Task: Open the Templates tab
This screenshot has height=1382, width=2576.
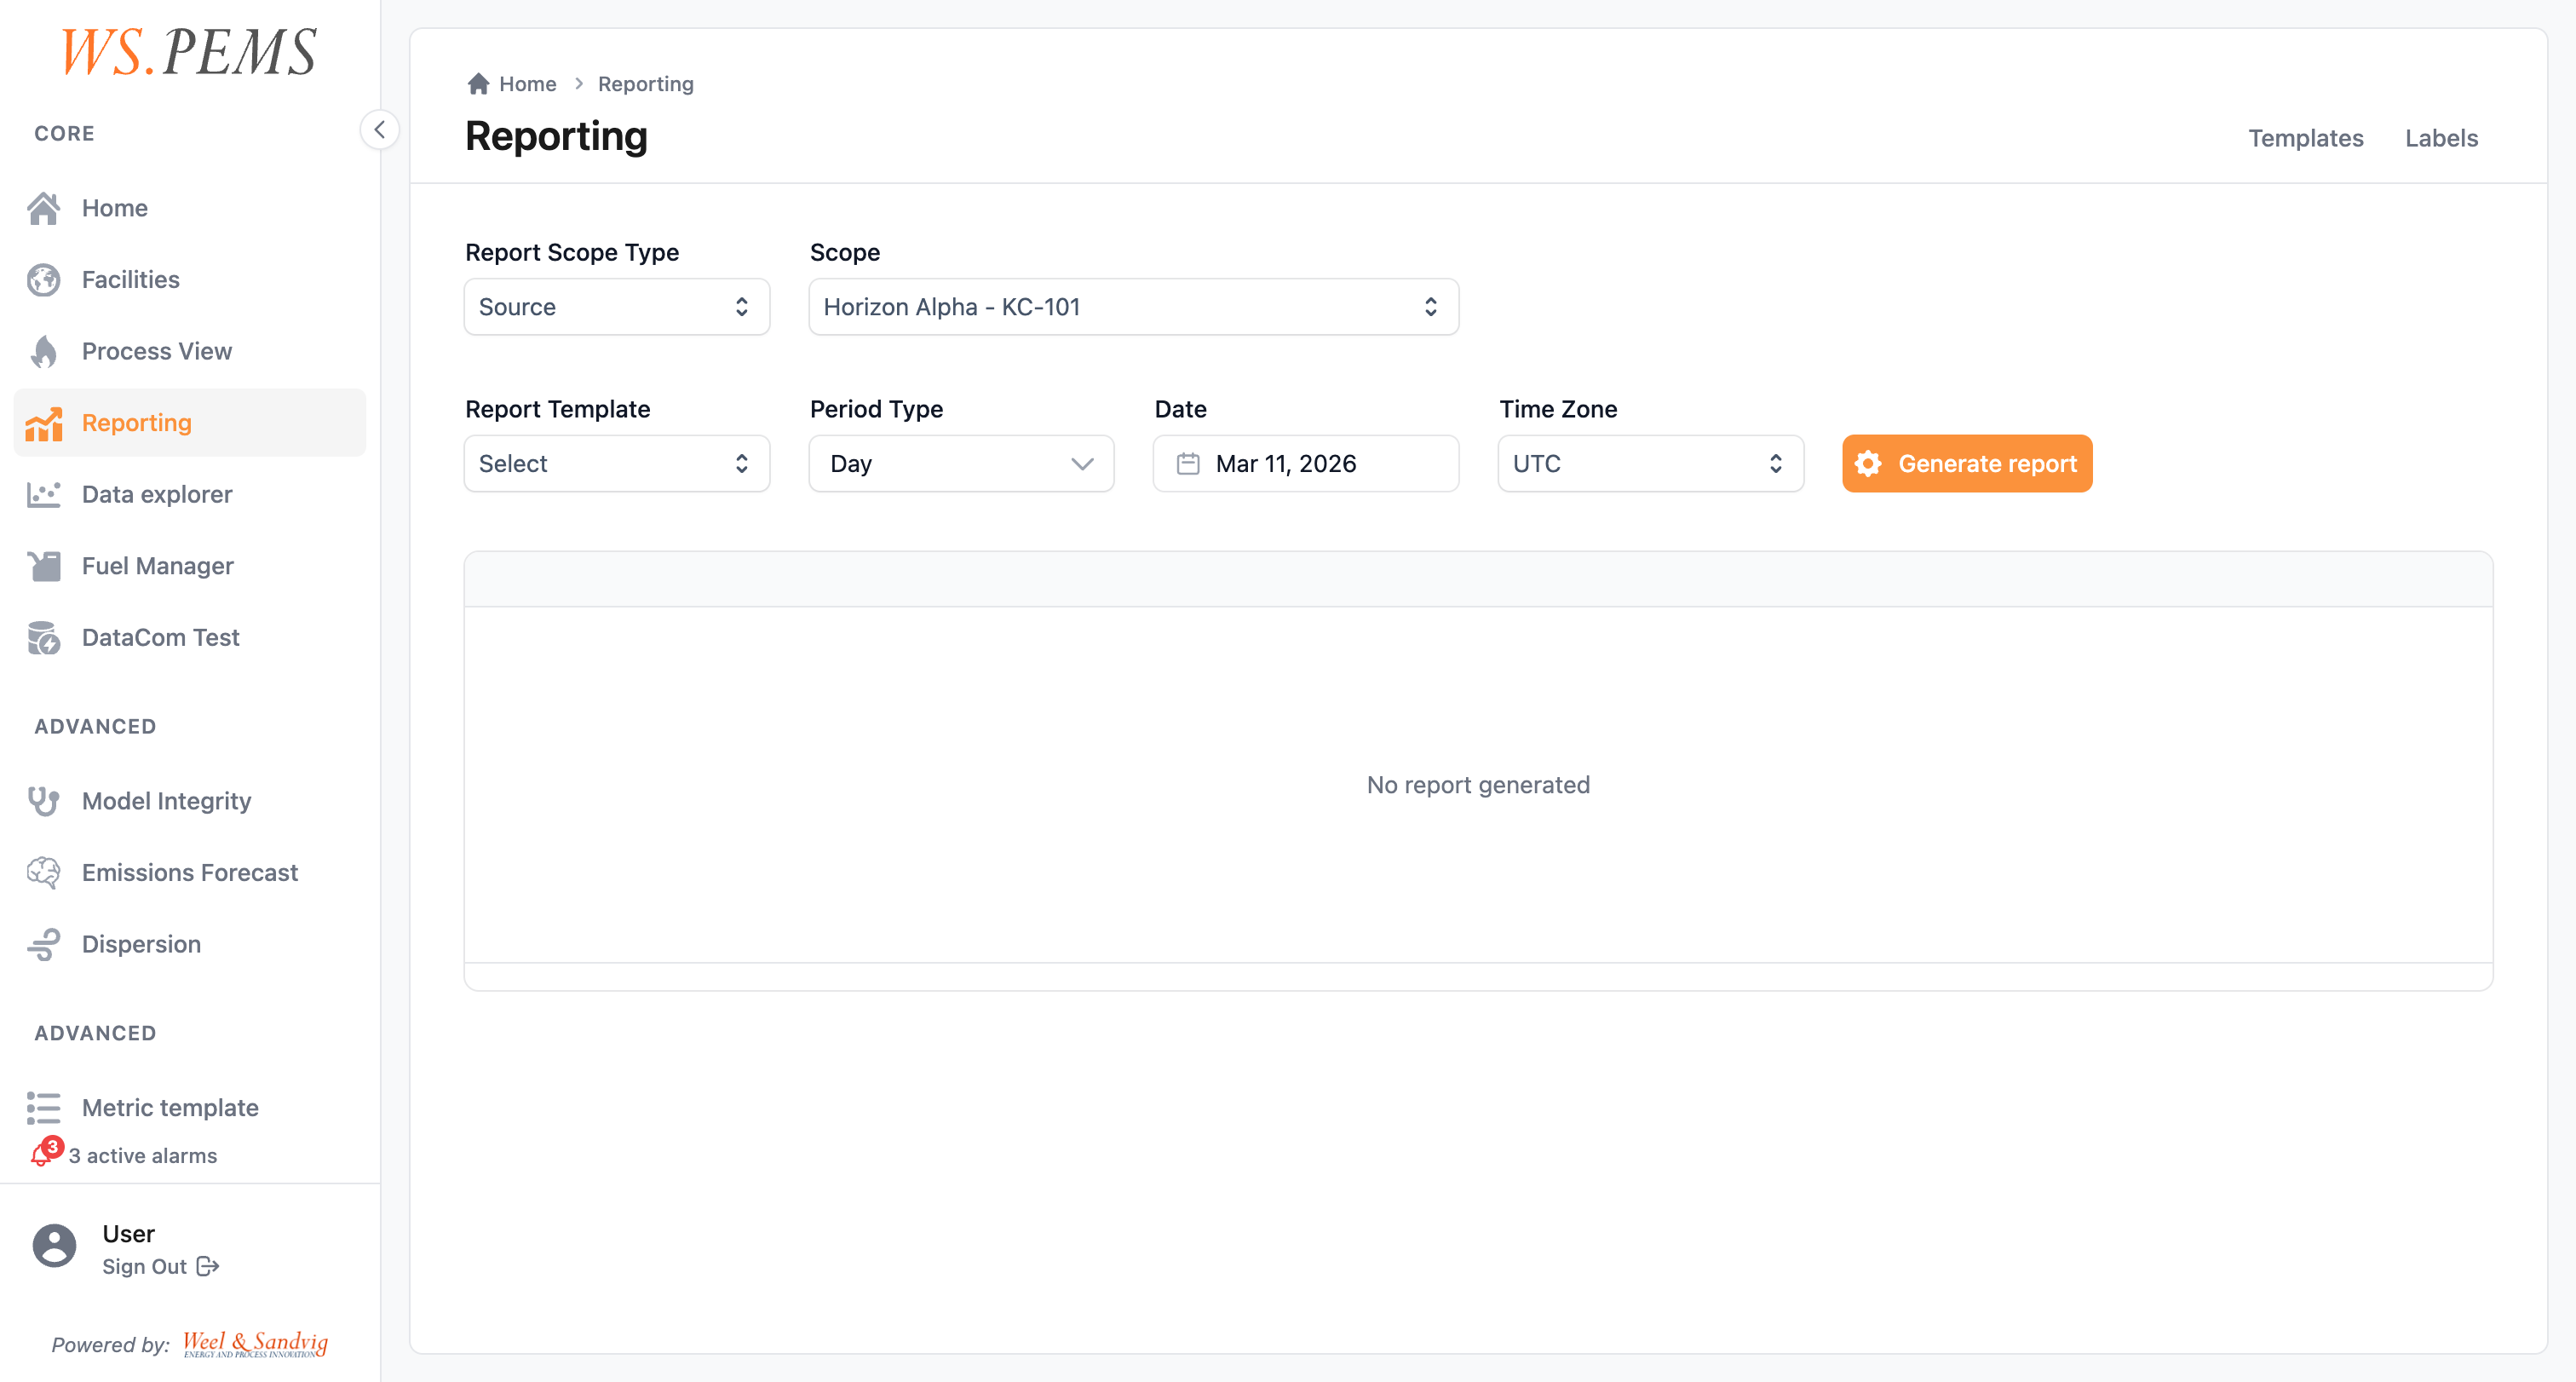Action: (x=2306, y=138)
